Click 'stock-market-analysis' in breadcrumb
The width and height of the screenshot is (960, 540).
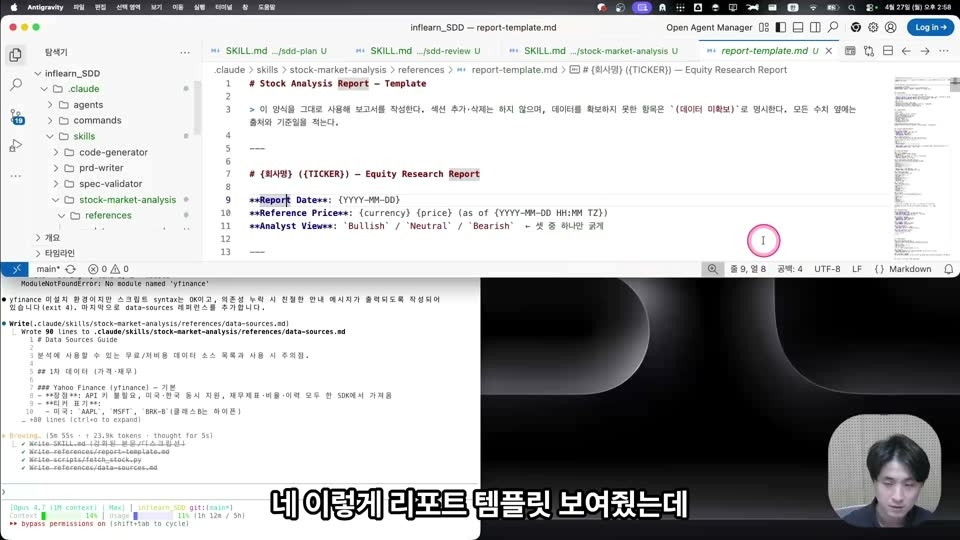(338, 70)
